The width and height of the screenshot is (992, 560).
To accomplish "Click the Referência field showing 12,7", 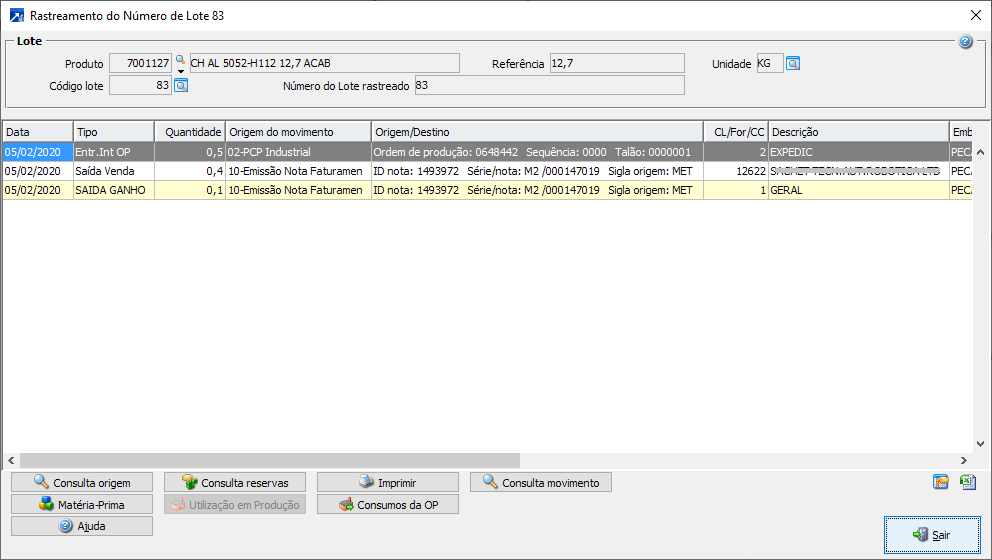I will tap(617, 63).
